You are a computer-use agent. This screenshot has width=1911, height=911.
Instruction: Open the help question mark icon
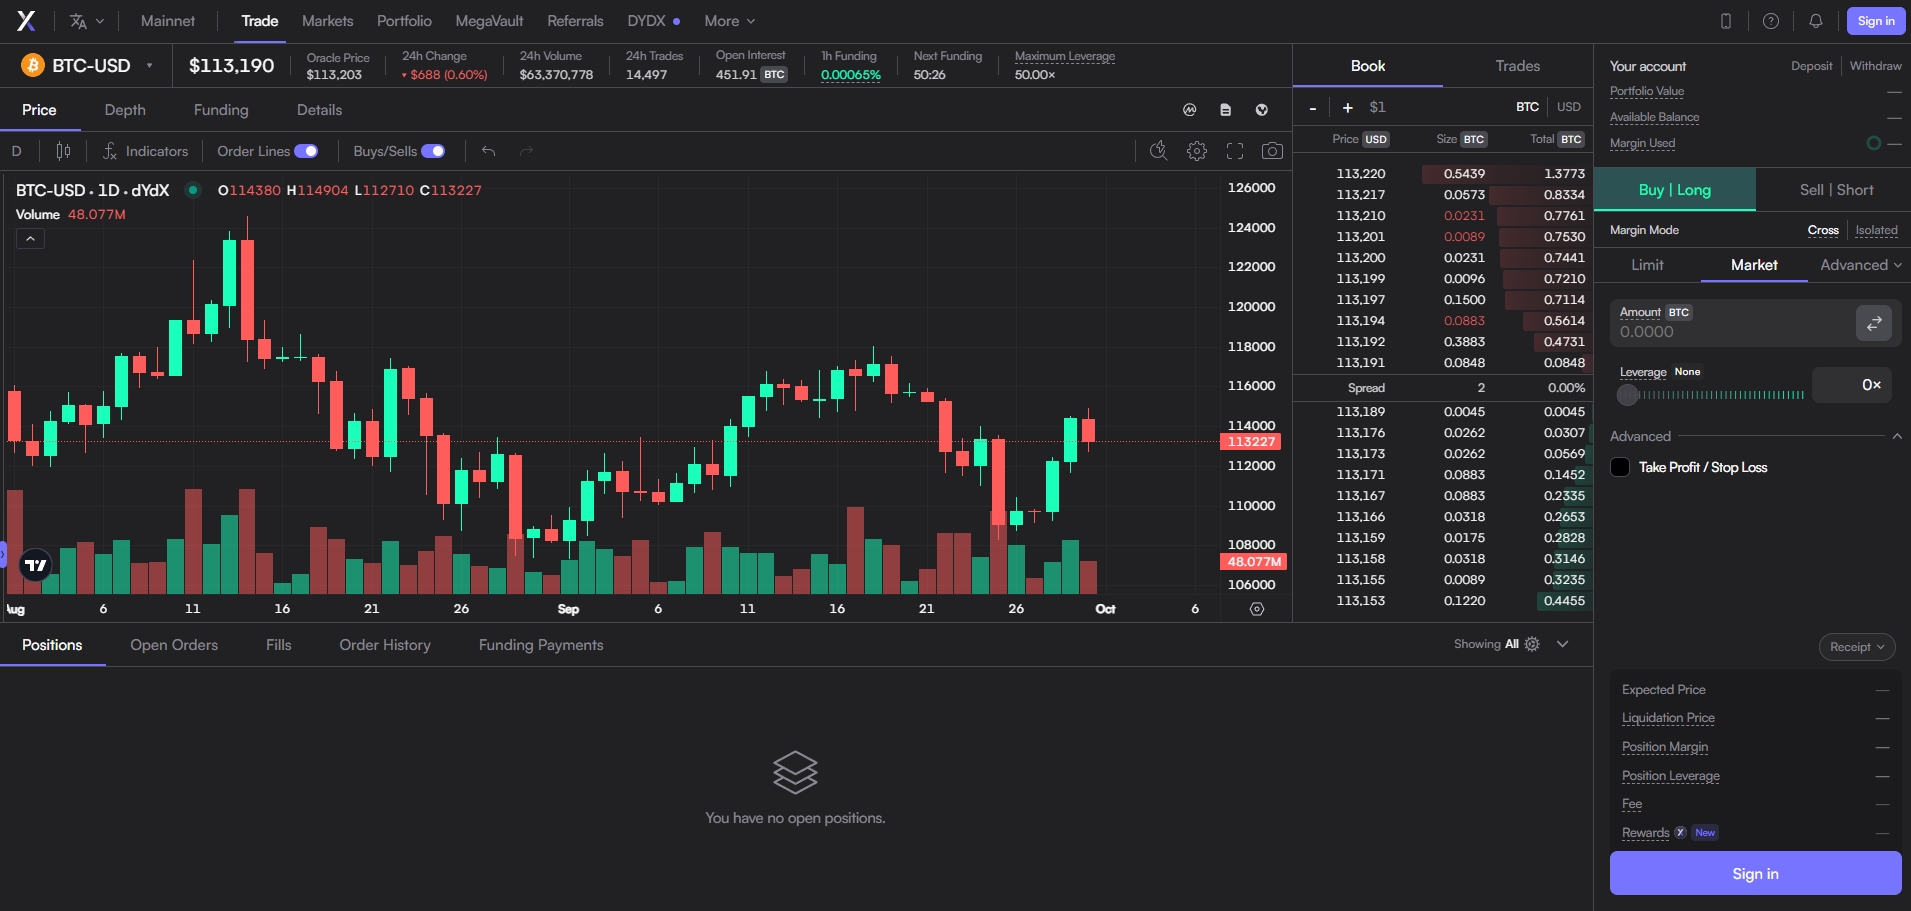1770,21
